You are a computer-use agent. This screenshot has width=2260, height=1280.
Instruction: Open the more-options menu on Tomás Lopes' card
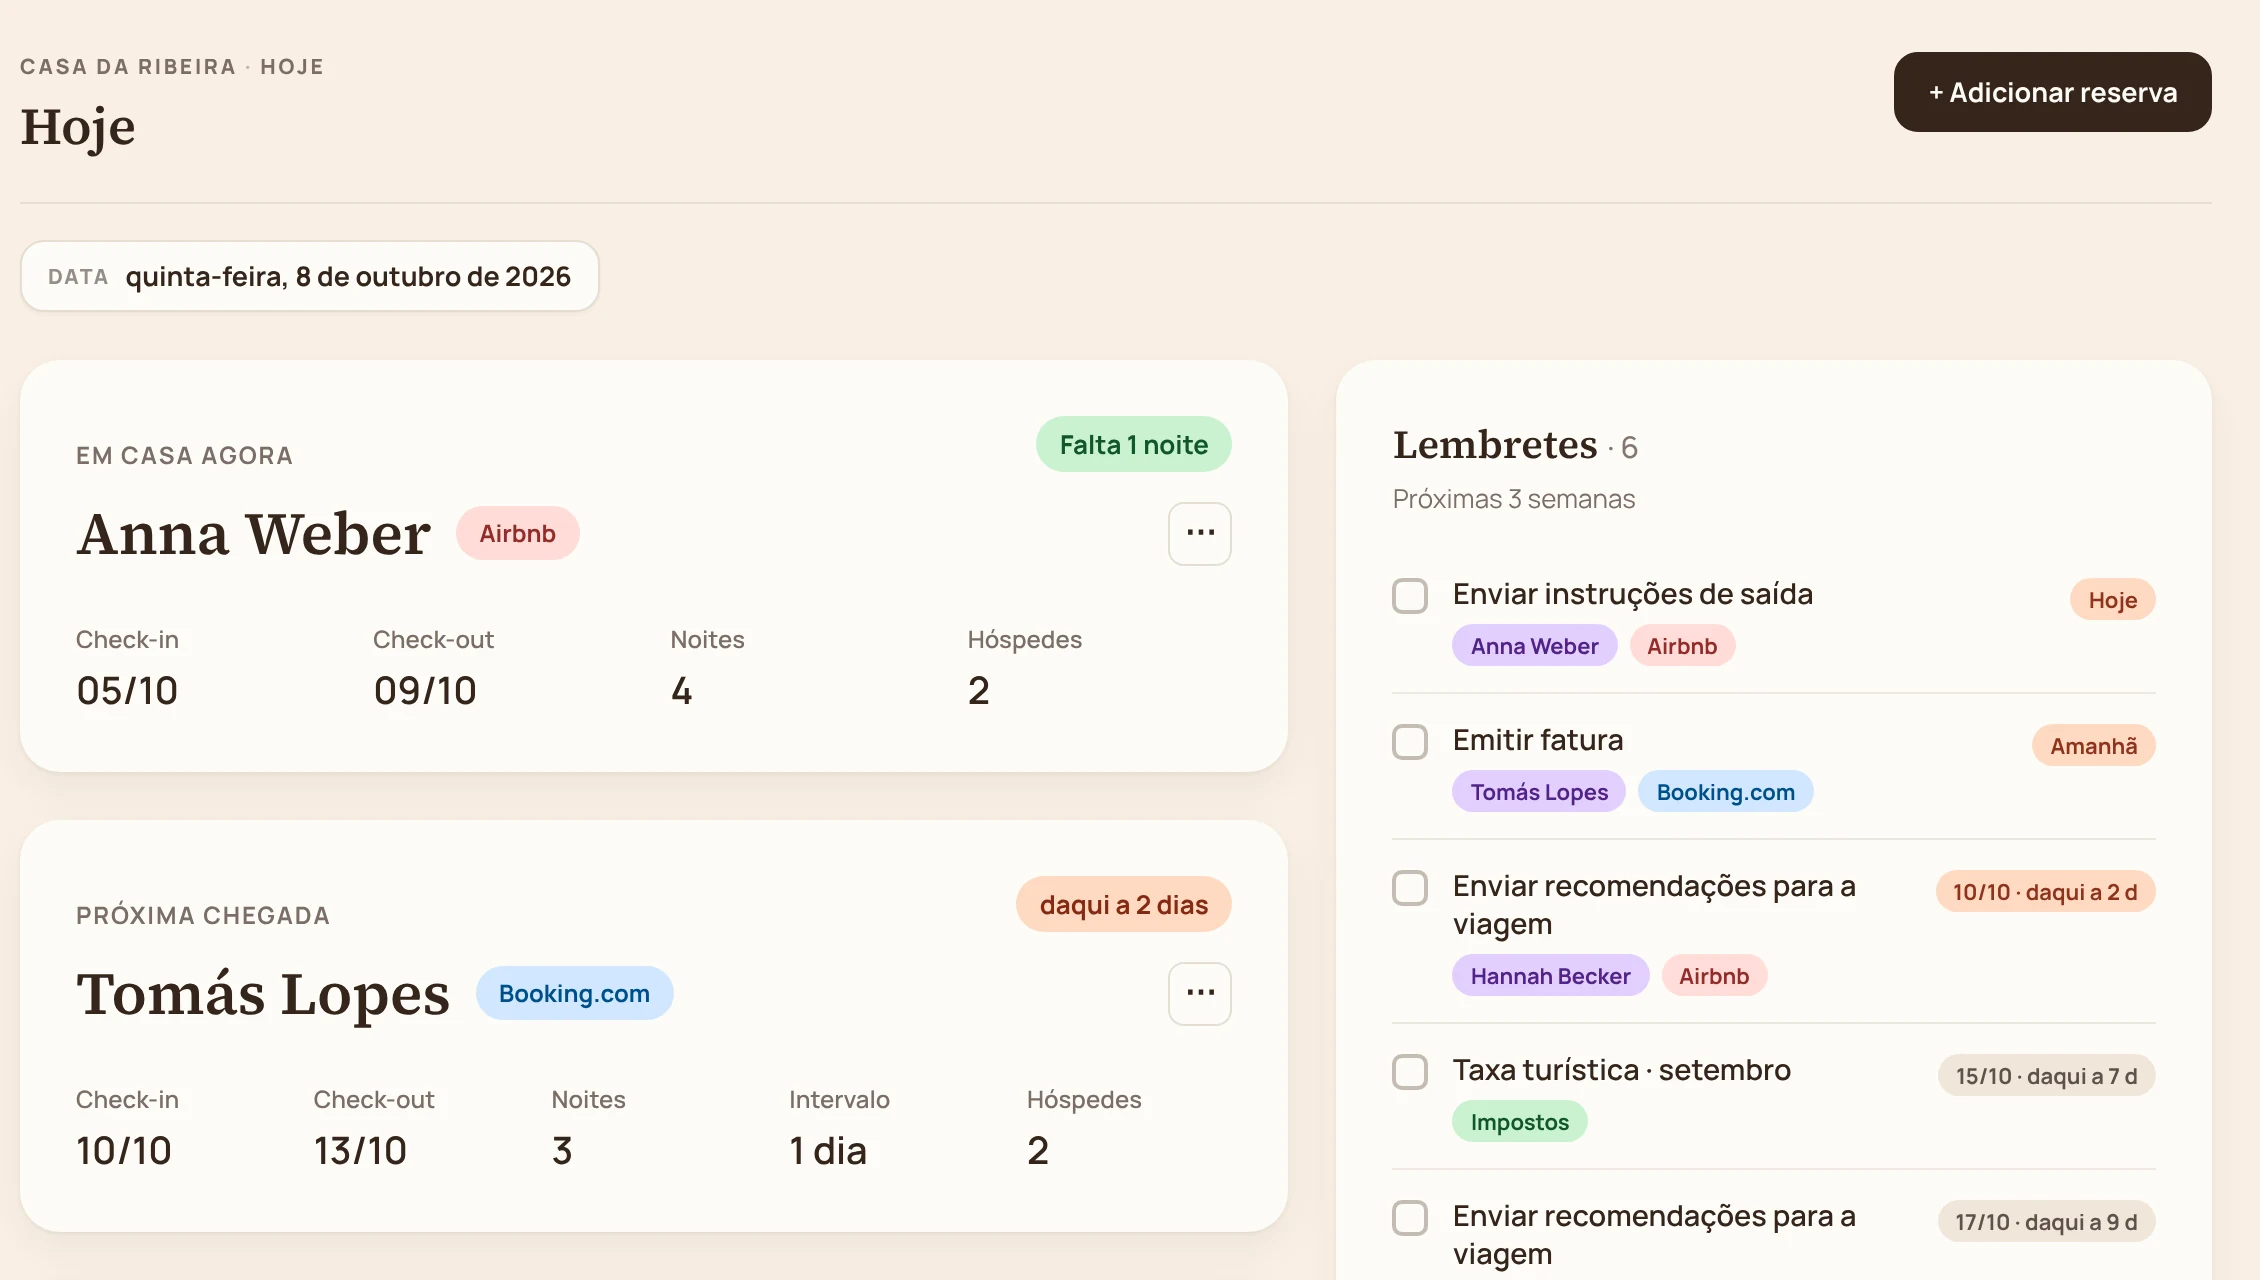[x=1199, y=993]
